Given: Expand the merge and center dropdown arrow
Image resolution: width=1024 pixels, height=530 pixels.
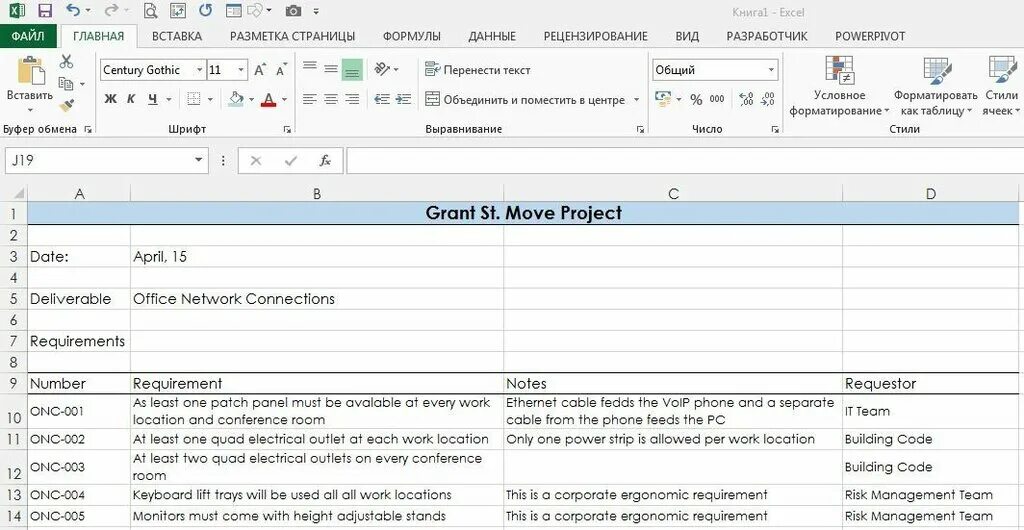Looking at the screenshot, I should click(x=637, y=100).
